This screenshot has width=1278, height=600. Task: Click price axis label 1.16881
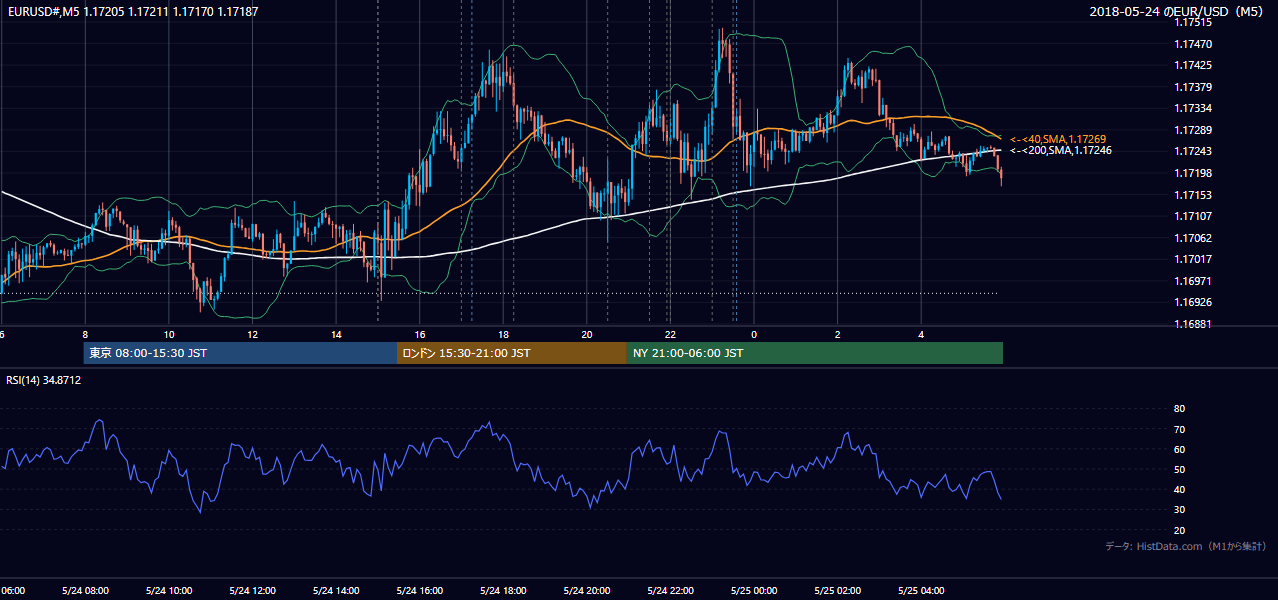(1193, 324)
